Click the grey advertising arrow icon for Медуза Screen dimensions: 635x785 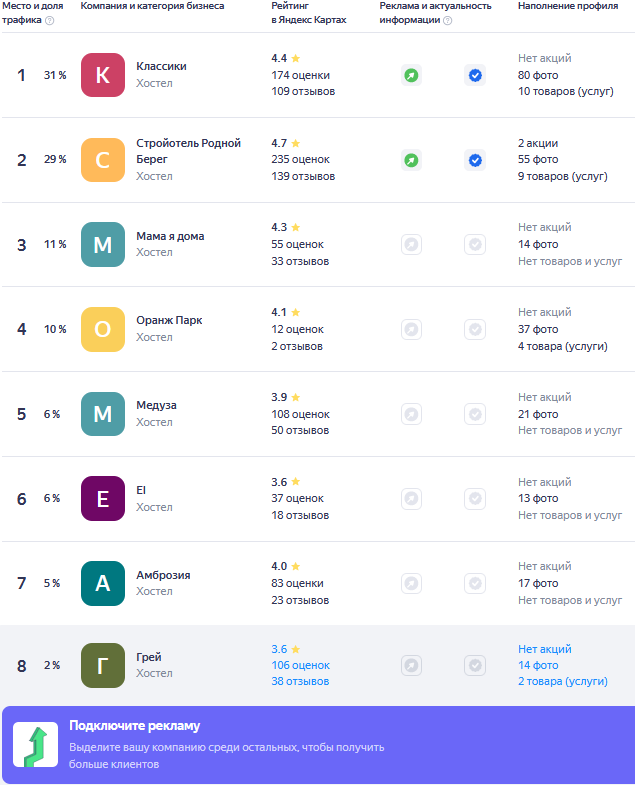pos(411,414)
